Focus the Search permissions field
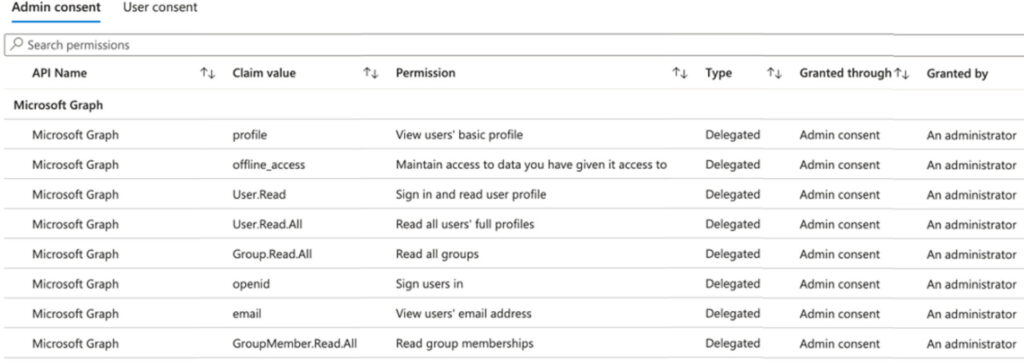Screen dimensions: 1024x362 [x=513, y=45]
